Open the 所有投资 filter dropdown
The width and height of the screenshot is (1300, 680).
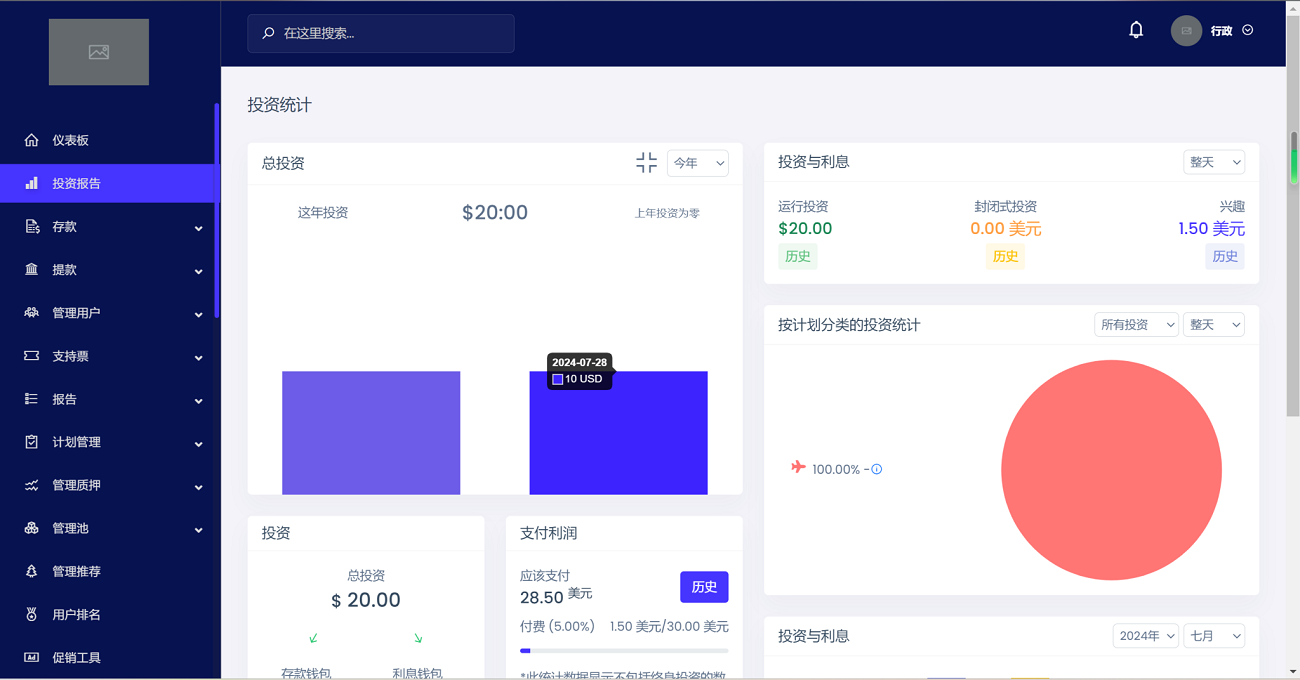pyautogui.click(x=1136, y=325)
